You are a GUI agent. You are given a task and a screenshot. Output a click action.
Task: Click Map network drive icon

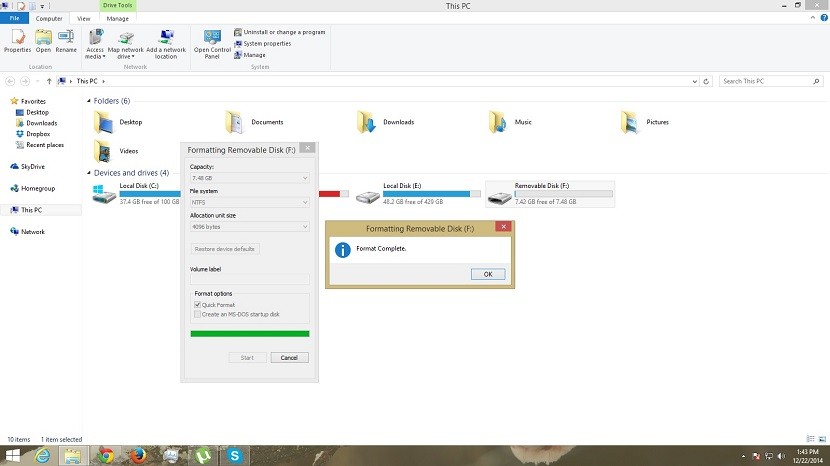[125, 44]
